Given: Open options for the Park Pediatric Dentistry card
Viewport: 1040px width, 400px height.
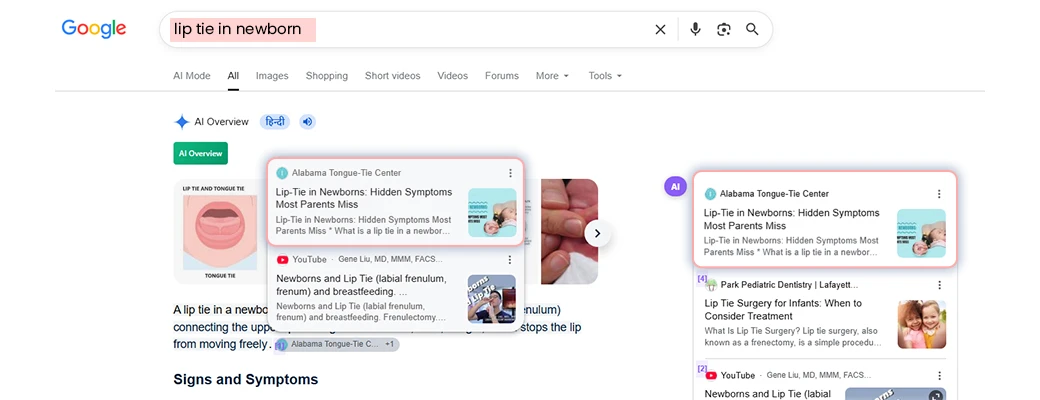Looking at the screenshot, I should tap(940, 285).
